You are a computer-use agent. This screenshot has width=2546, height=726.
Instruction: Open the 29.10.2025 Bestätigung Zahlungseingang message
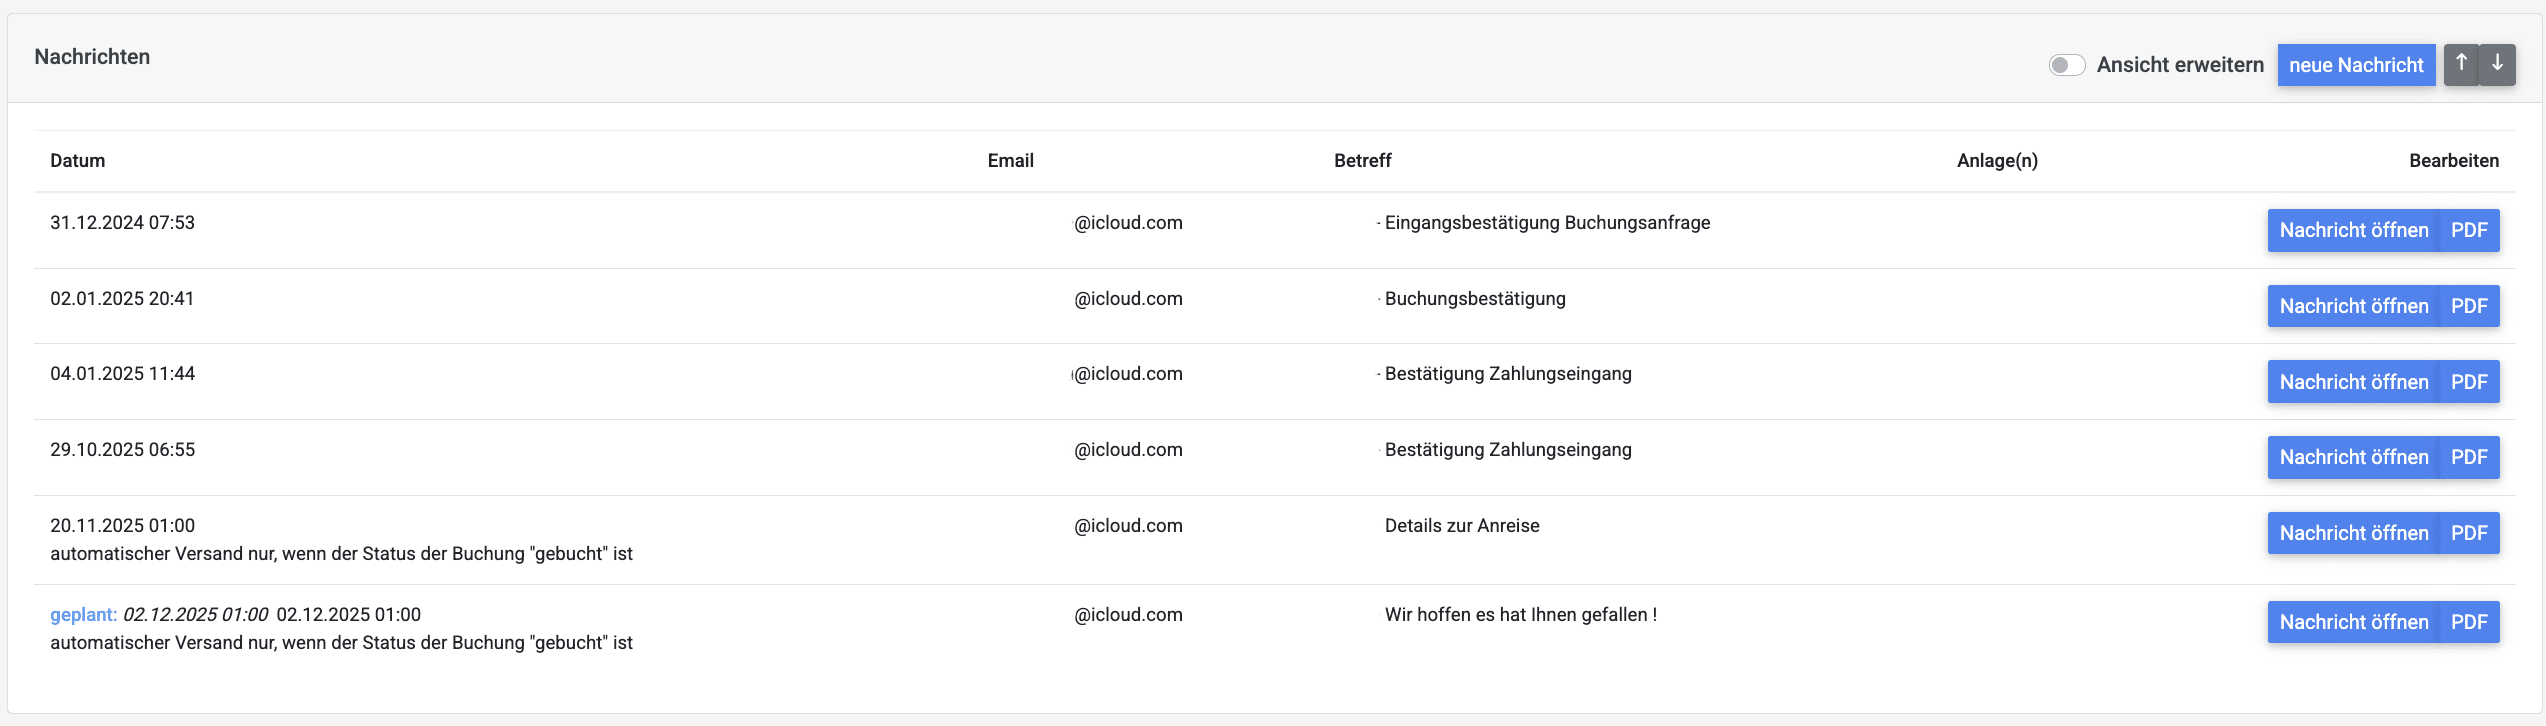(2353, 457)
